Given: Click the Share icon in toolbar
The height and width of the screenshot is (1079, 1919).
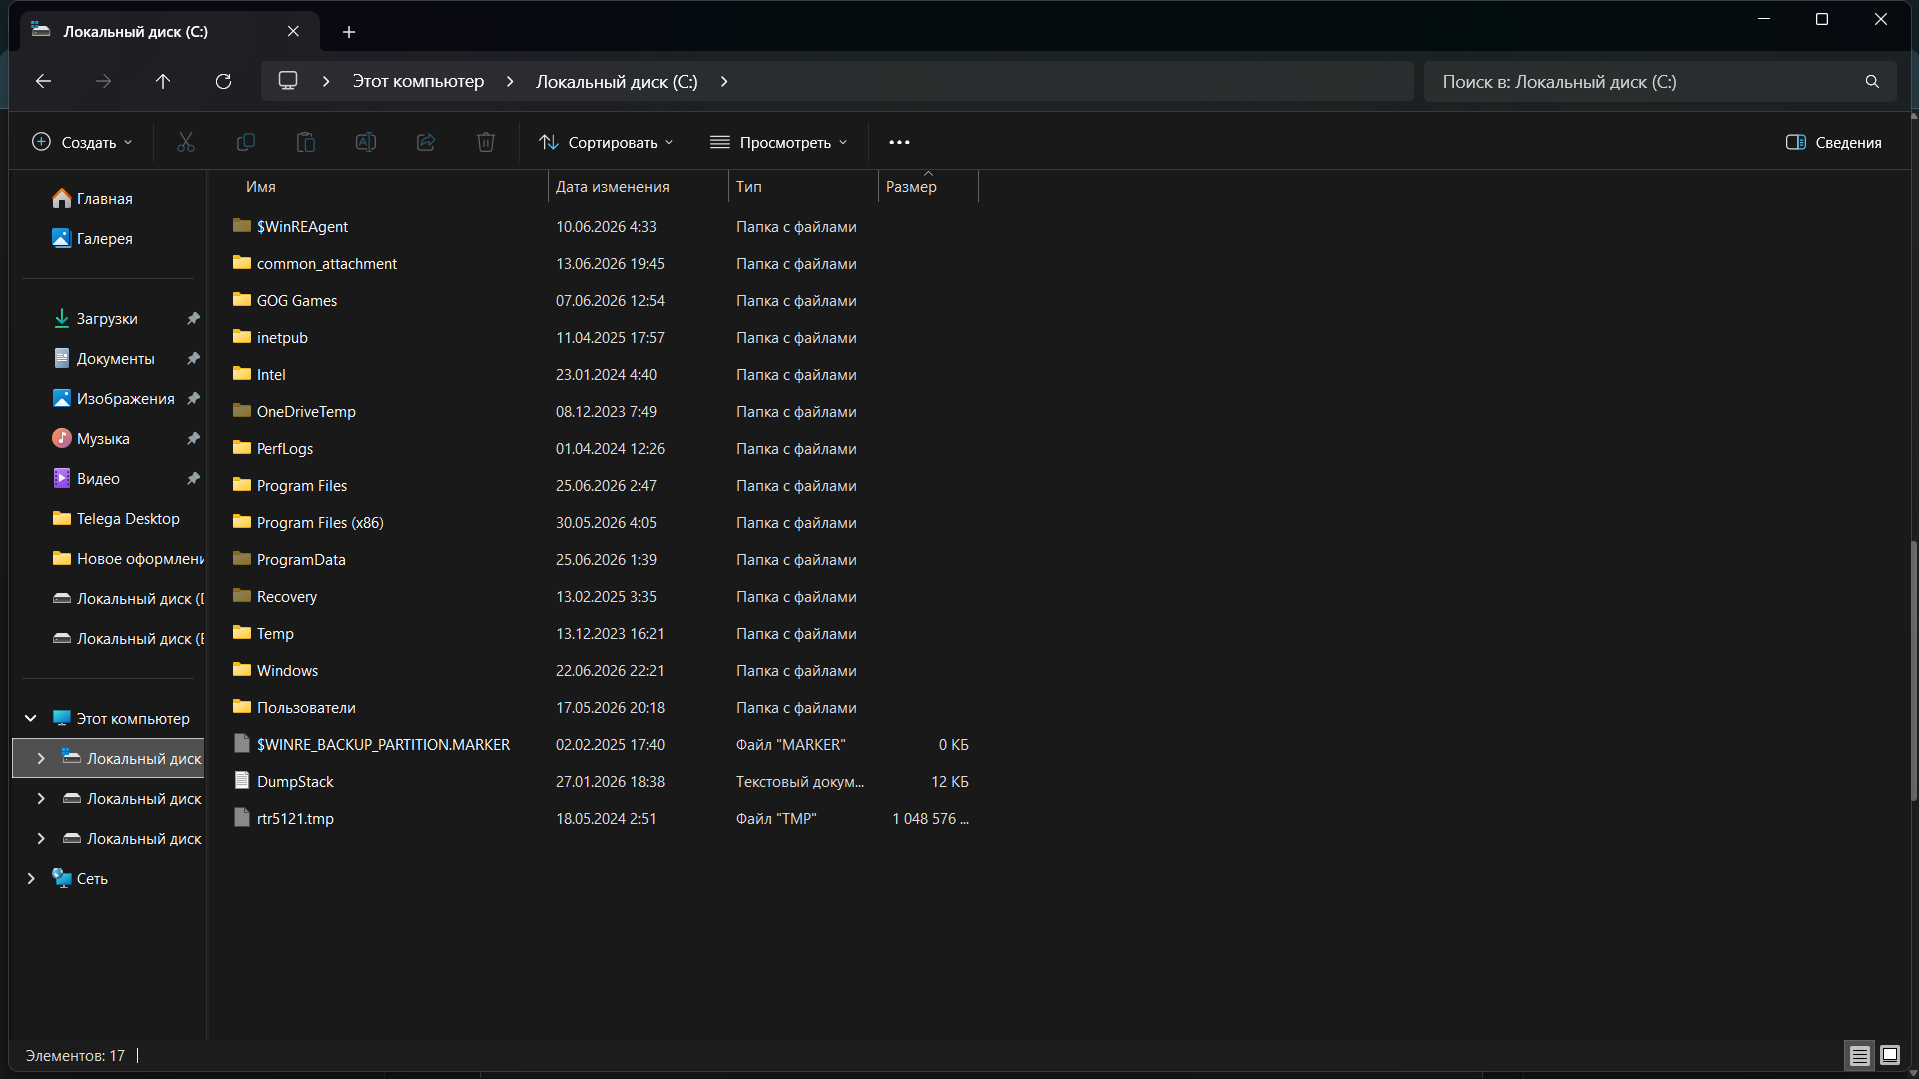Looking at the screenshot, I should click(426, 142).
